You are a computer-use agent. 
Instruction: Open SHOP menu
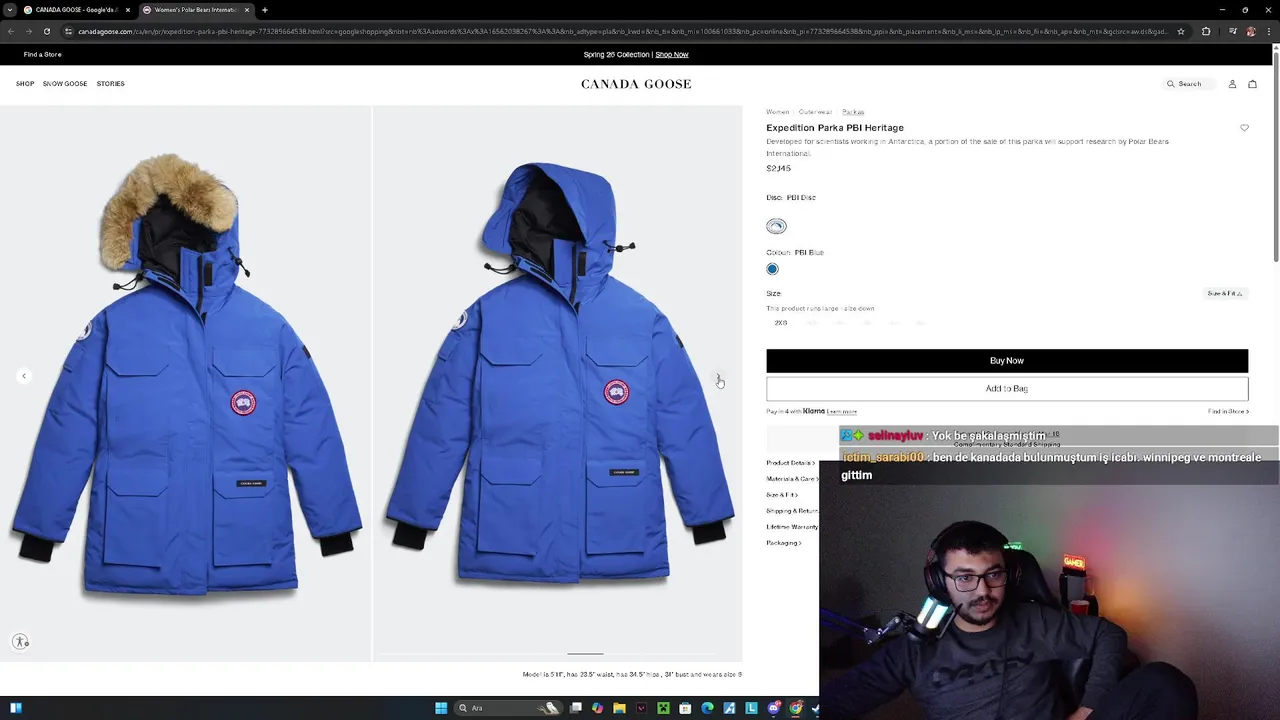(x=25, y=84)
